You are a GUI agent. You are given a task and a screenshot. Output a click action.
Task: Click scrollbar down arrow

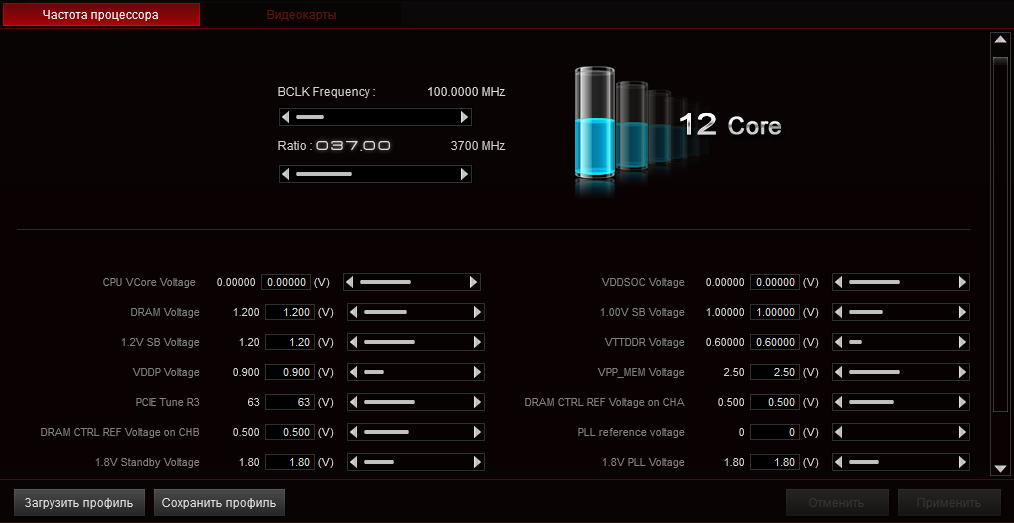[x=1000, y=469]
